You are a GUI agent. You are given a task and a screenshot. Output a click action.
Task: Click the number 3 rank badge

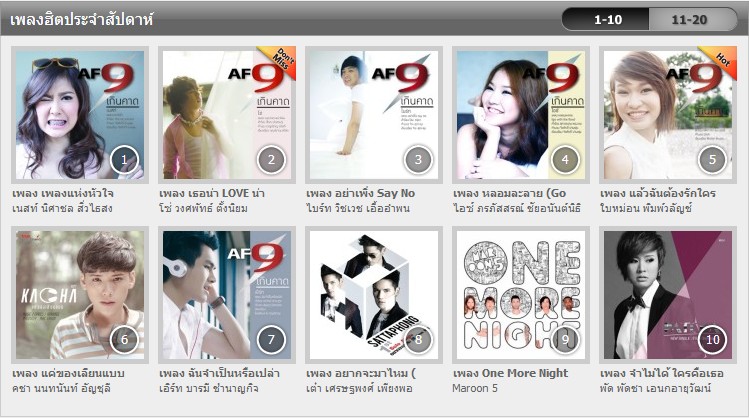click(418, 160)
